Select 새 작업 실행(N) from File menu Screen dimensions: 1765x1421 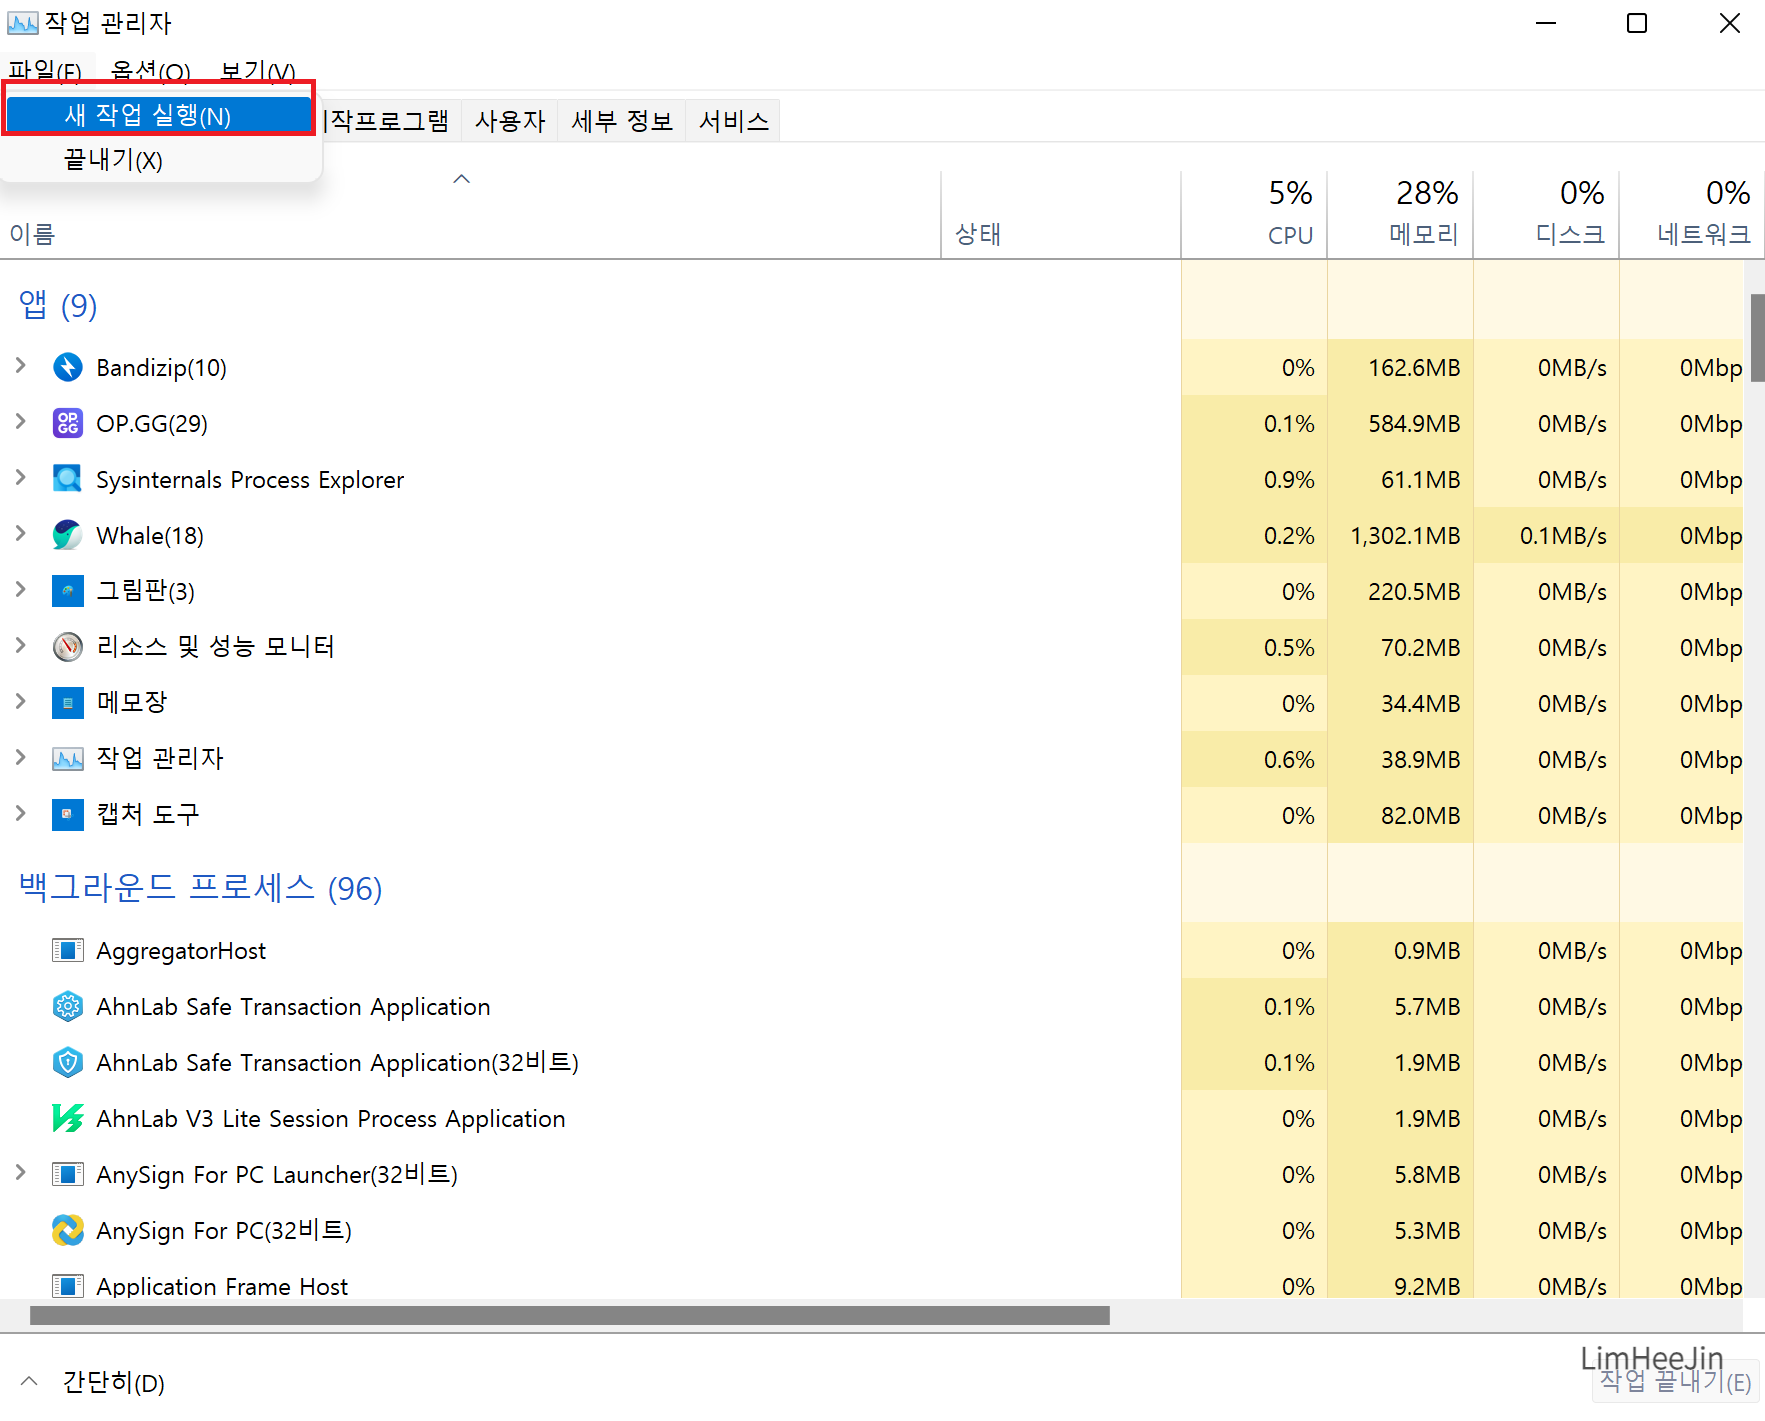pos(159,116)
